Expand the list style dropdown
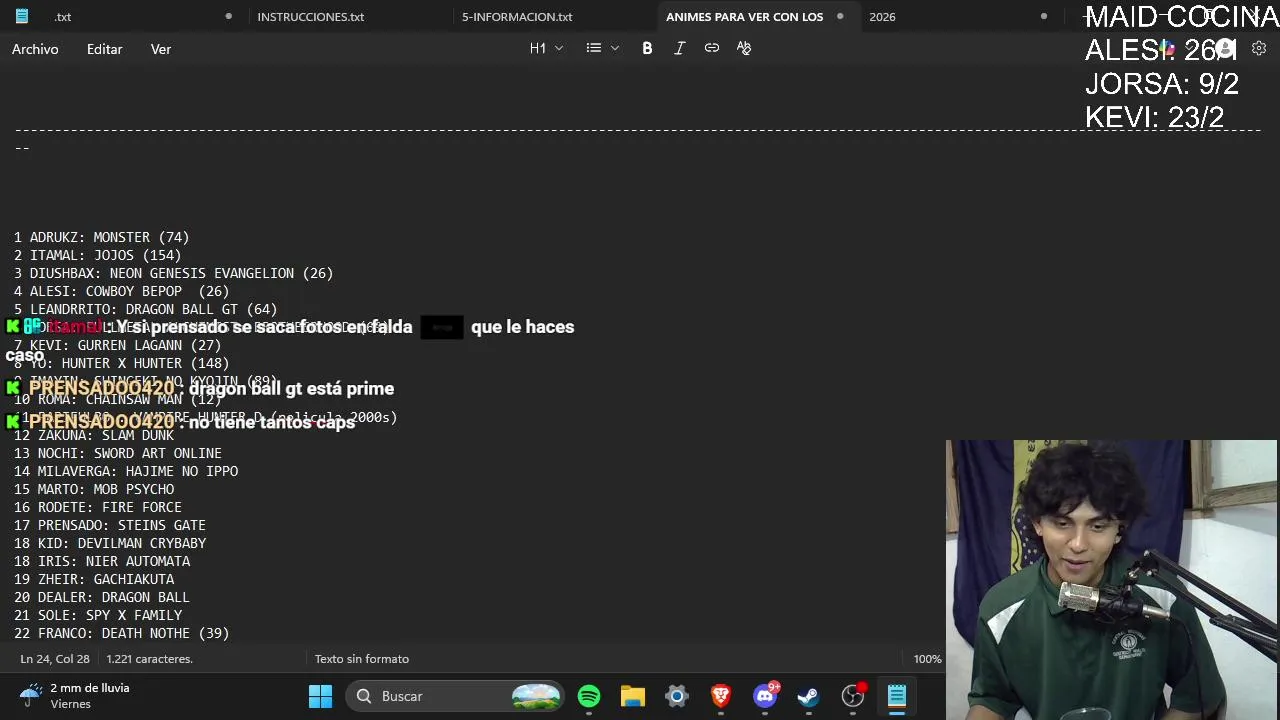Viewport: 1280px width, 720px height. pyautogui.click(x=602, y=48)
